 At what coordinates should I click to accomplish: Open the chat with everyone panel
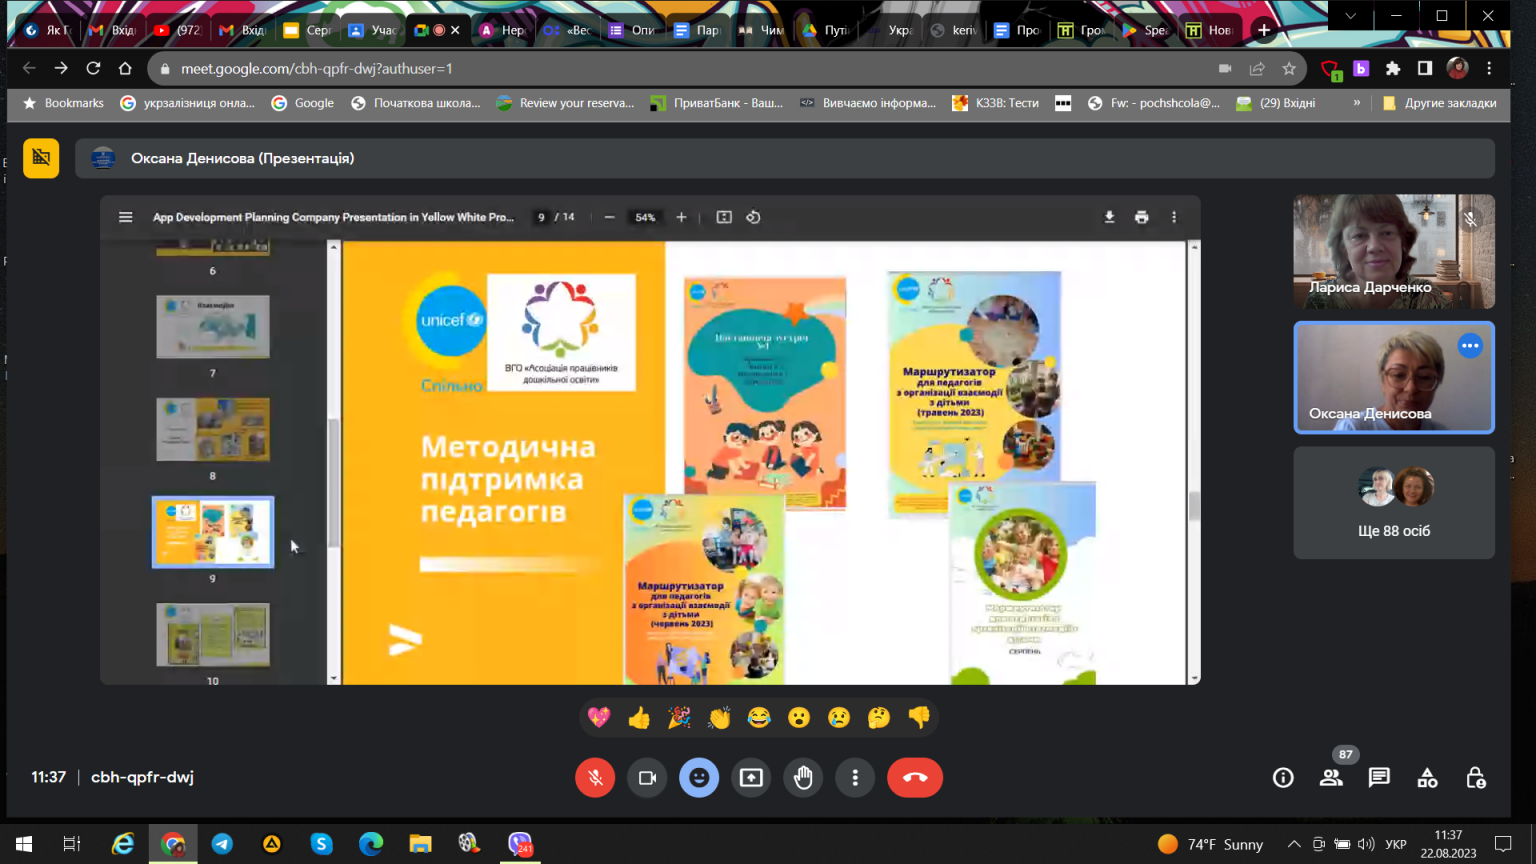click(1379, 777)
